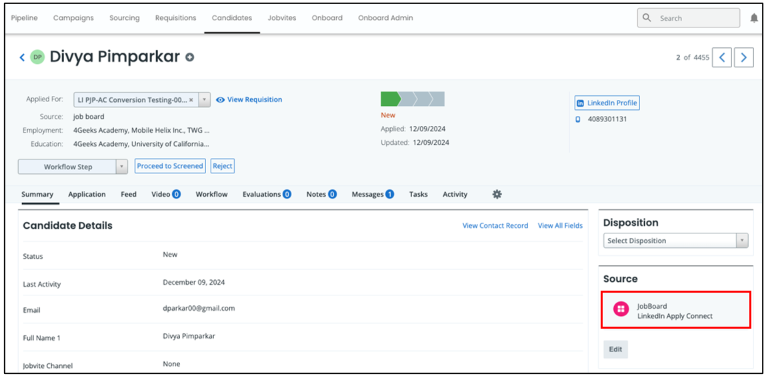The image size is (766, 377).
Task: Open the Workflow Step dropdown
Action: point(73,167)
